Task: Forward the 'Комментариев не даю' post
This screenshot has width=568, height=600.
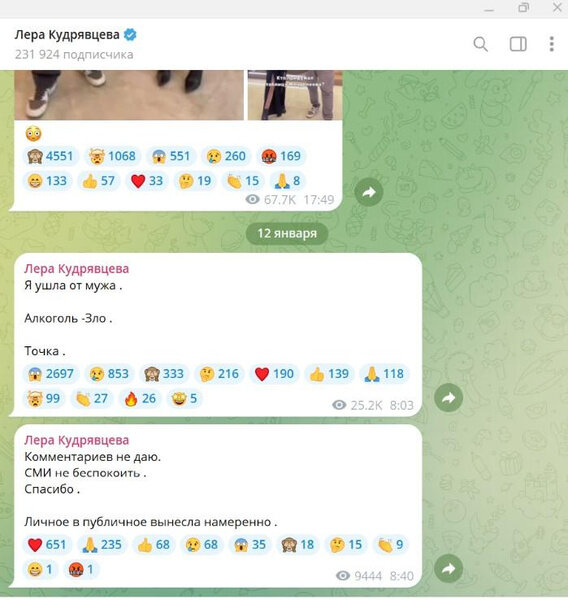Action: 449,569
